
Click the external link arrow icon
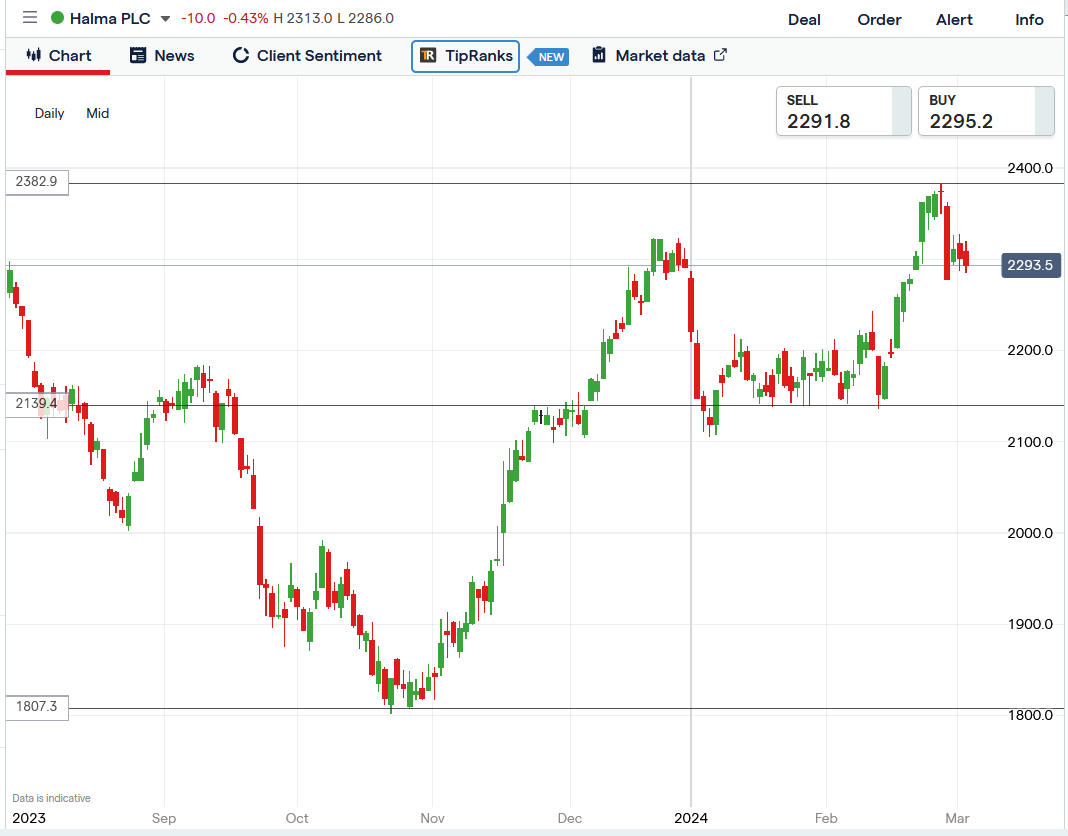click(720, 55)
